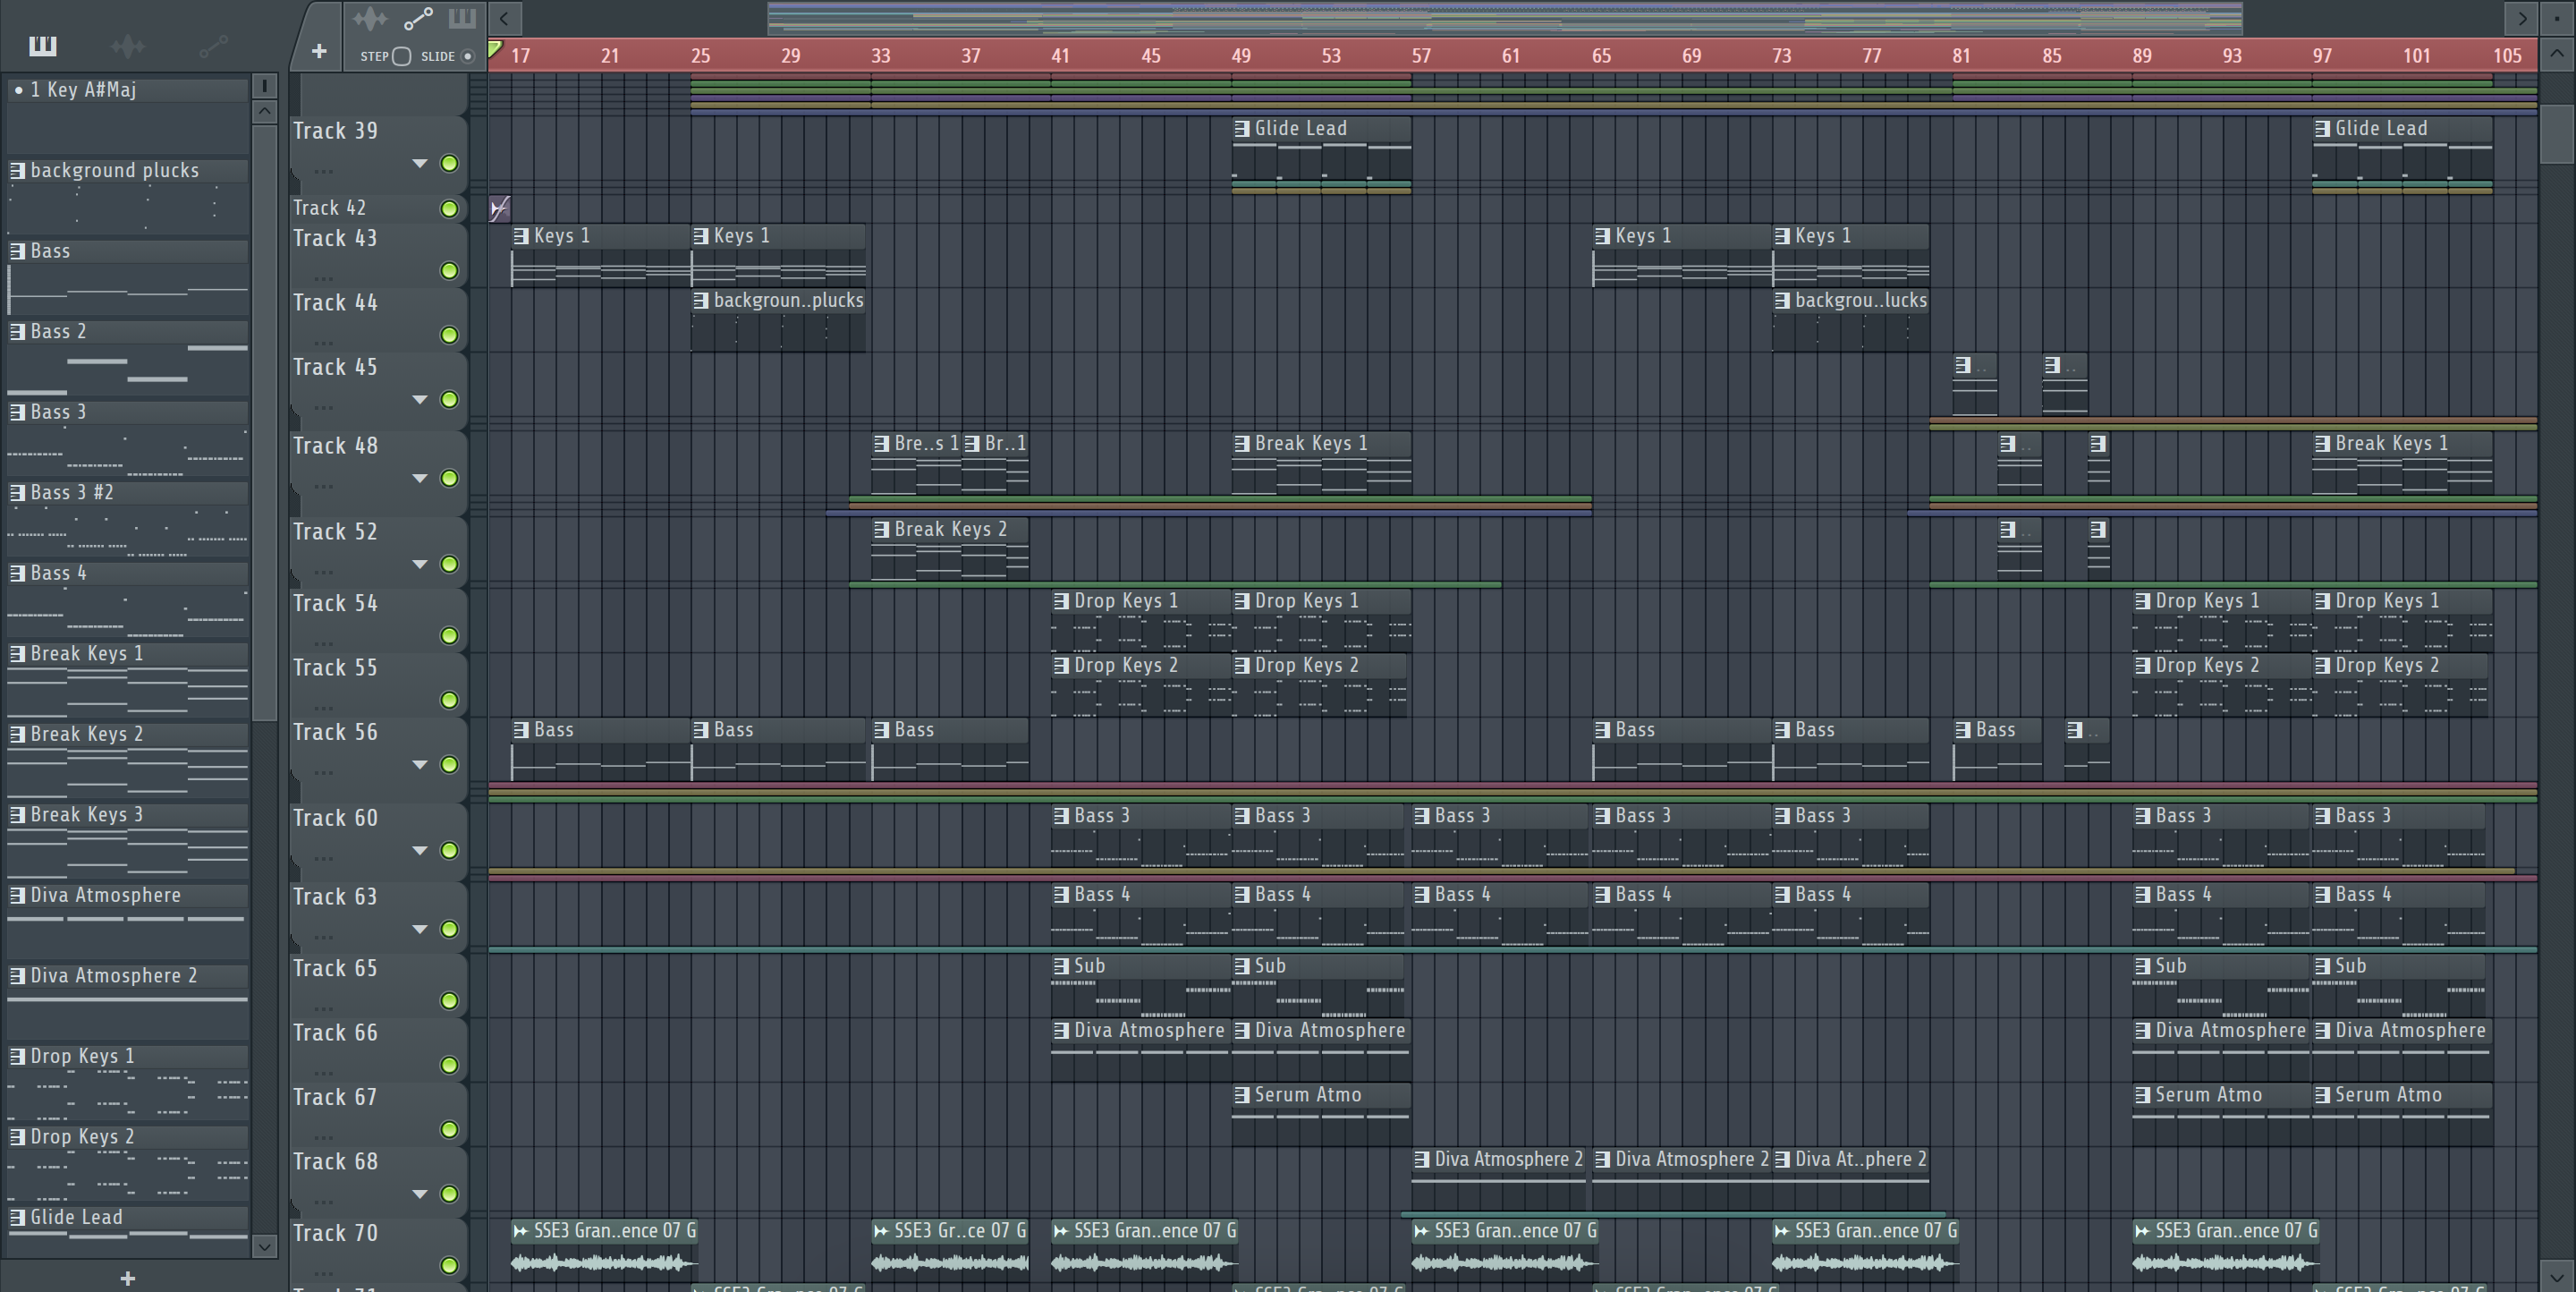Click the icon of Bass pattern in picker
The height and width of the screenshot is (1292, 2576).
(17, 251)
